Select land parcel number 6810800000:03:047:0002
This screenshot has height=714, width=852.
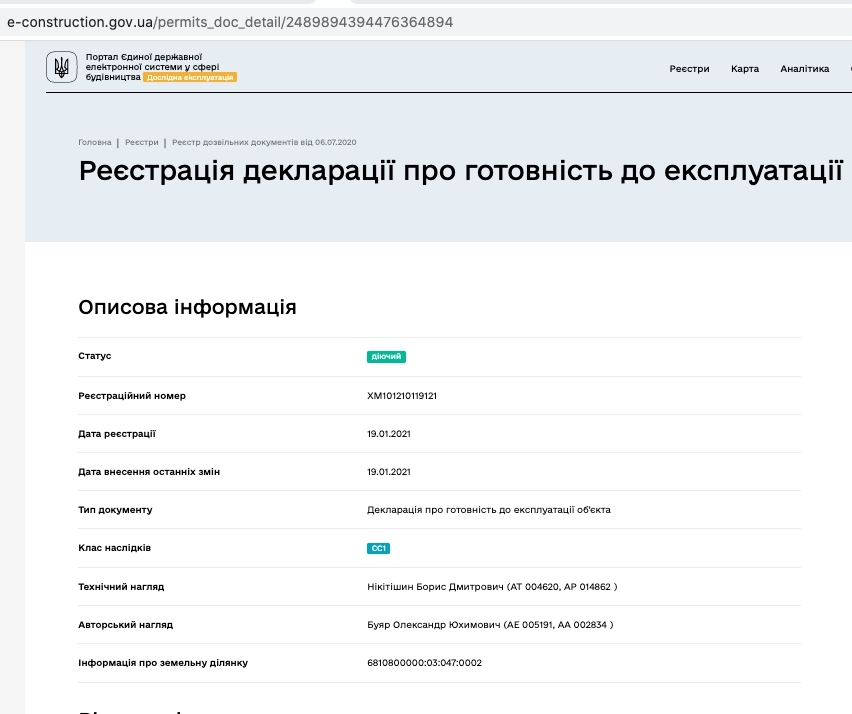(x=424, y=663)
